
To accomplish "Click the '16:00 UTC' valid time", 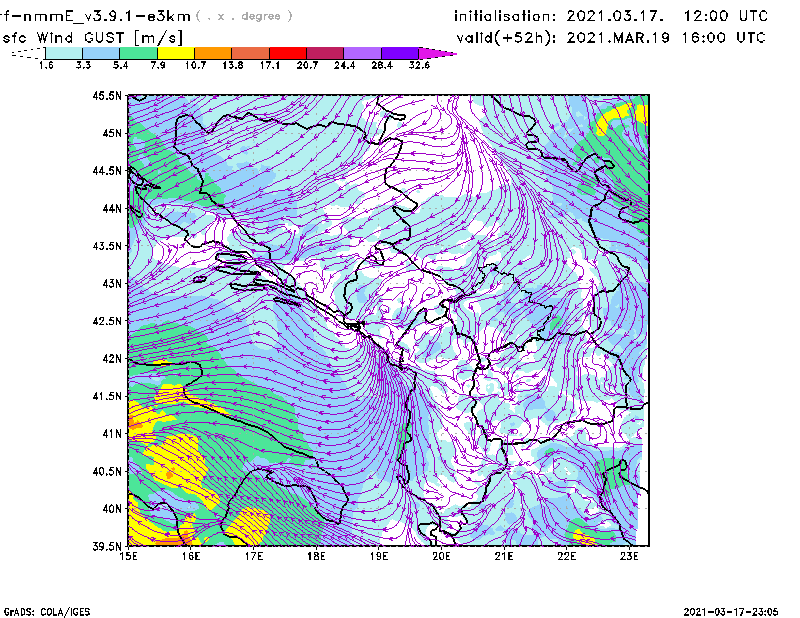I will 724,38.
